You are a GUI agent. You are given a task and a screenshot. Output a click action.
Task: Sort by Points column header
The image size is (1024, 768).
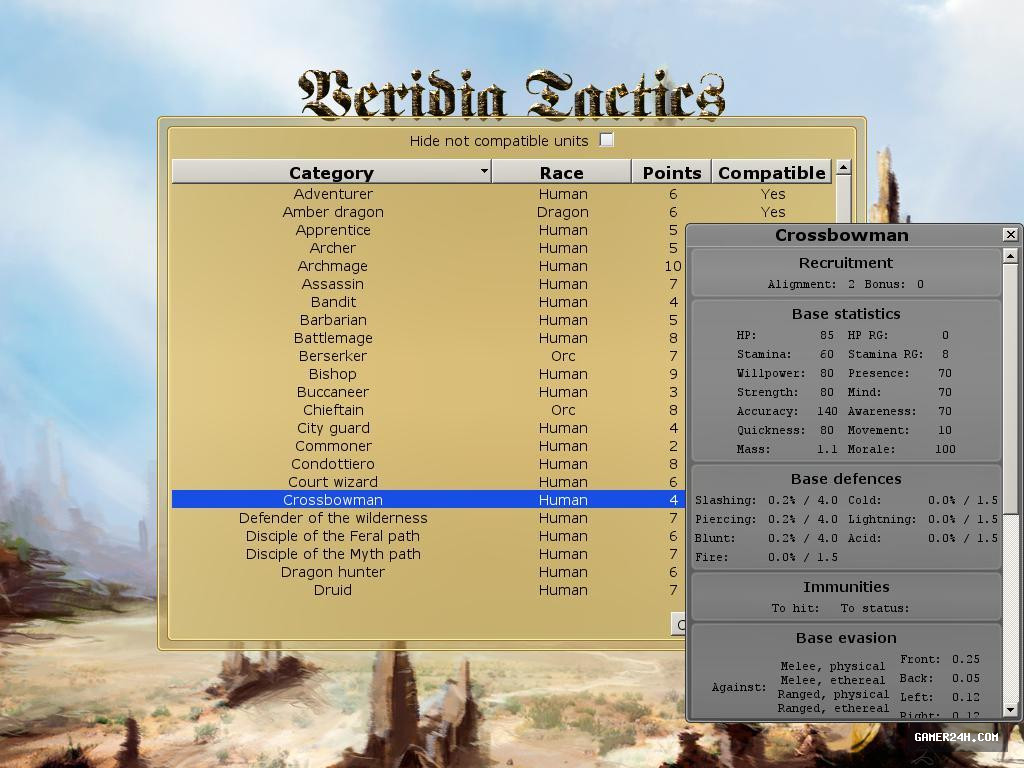click(x=671, y=172)
